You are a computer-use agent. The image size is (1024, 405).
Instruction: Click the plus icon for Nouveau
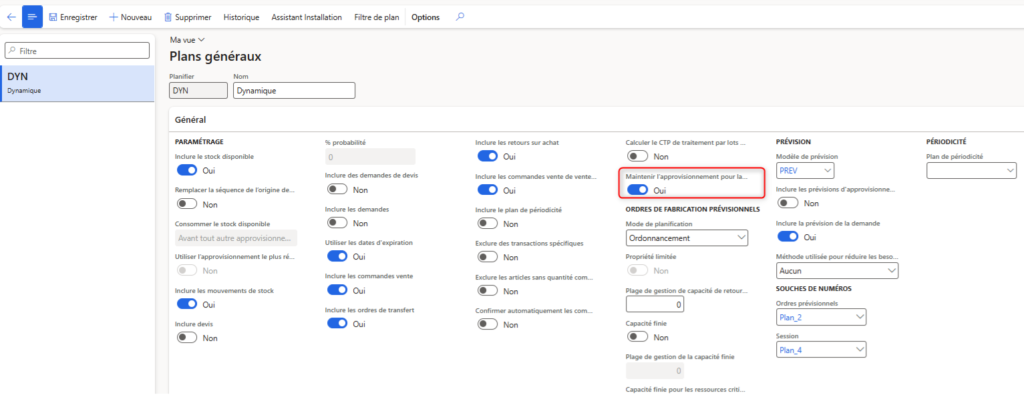click(x=113, y=17)
